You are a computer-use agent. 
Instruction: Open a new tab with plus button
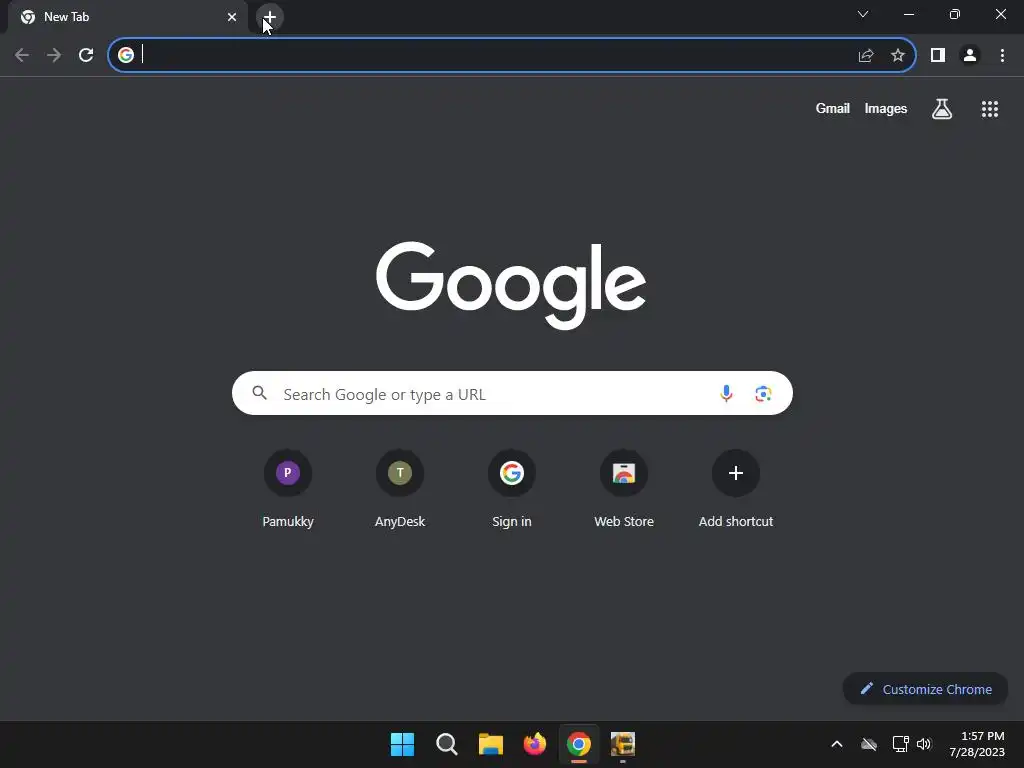pyautogui.click(x=270, y=17)
